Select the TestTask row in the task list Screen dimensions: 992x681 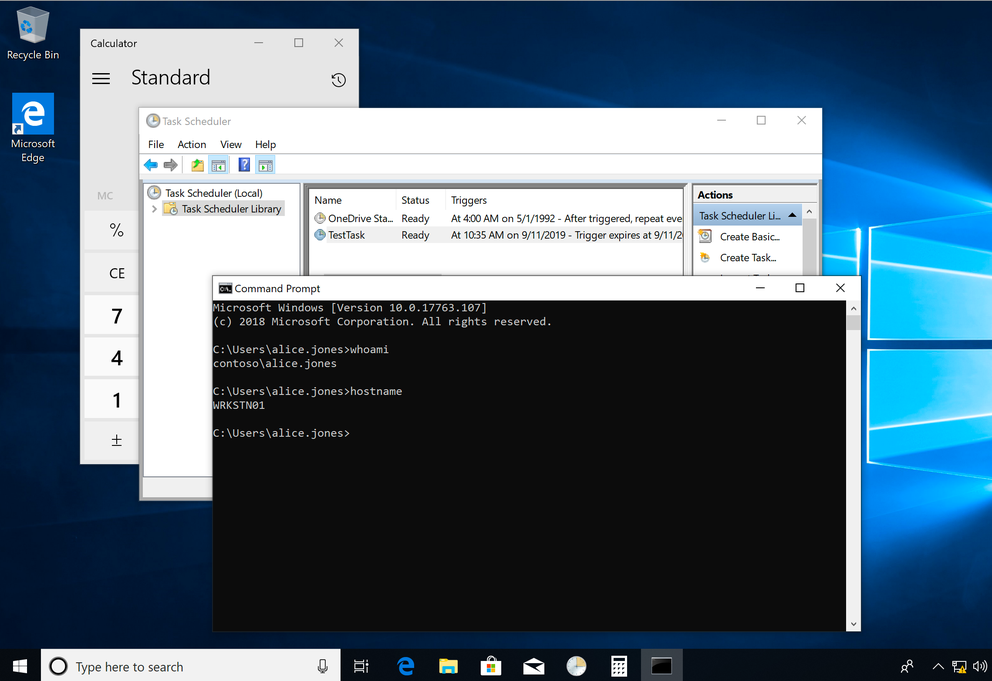[345, 234]
